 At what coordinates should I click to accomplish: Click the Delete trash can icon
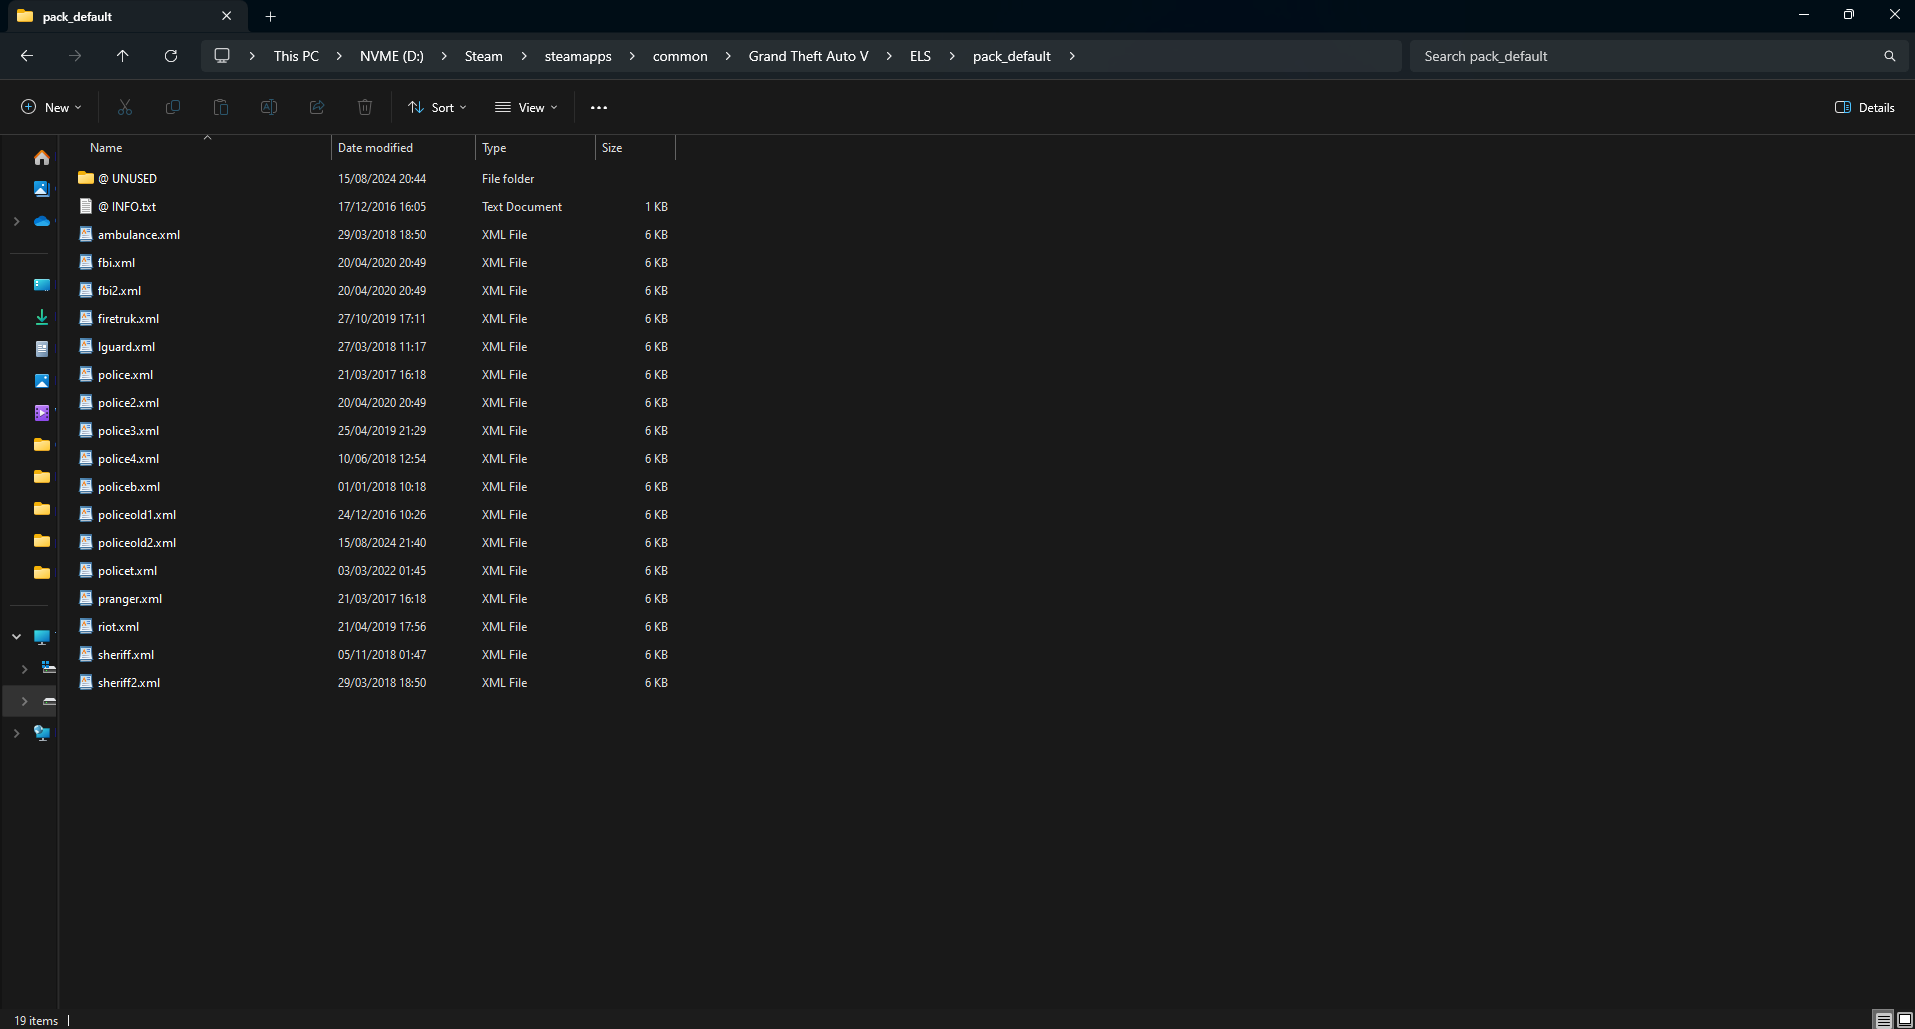[x=365, y=107]
